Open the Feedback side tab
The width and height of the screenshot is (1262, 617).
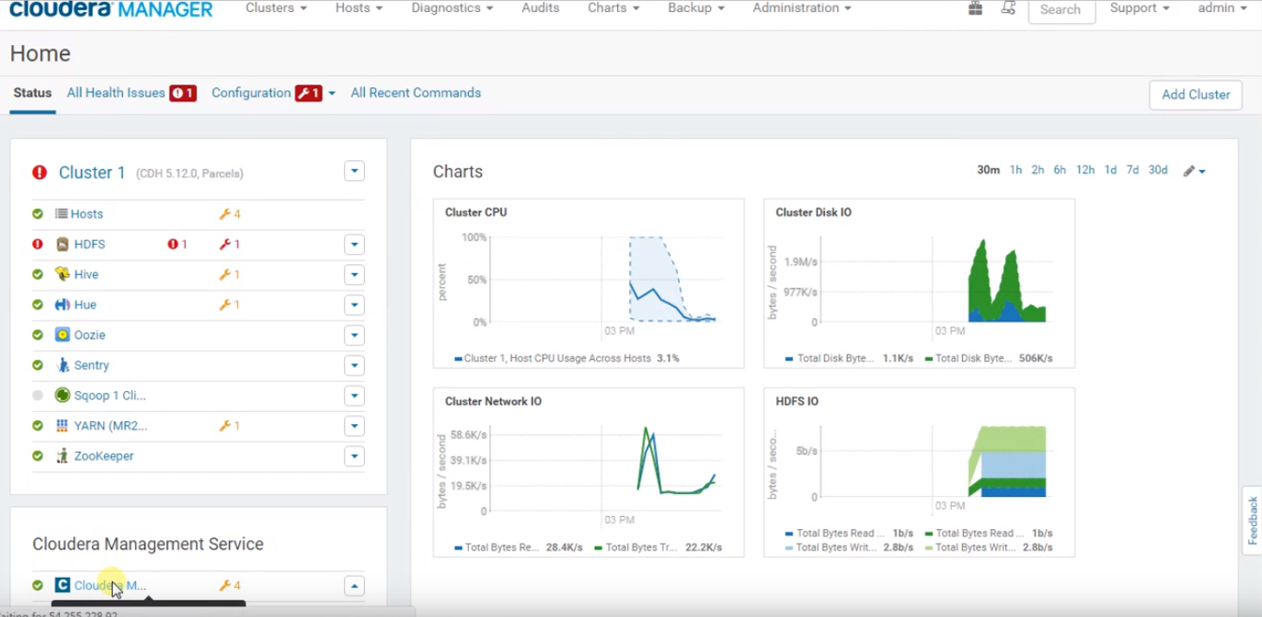click(1252, 519)
